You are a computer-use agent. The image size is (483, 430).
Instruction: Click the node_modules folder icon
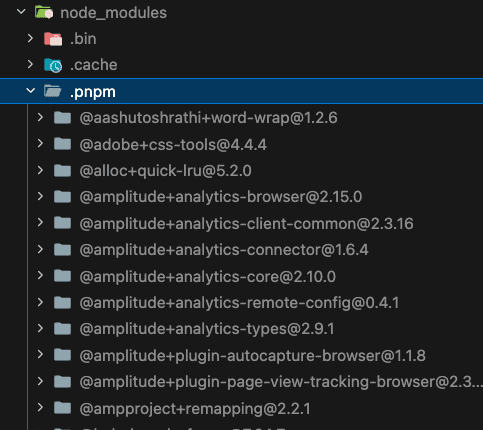coord(44,13)
